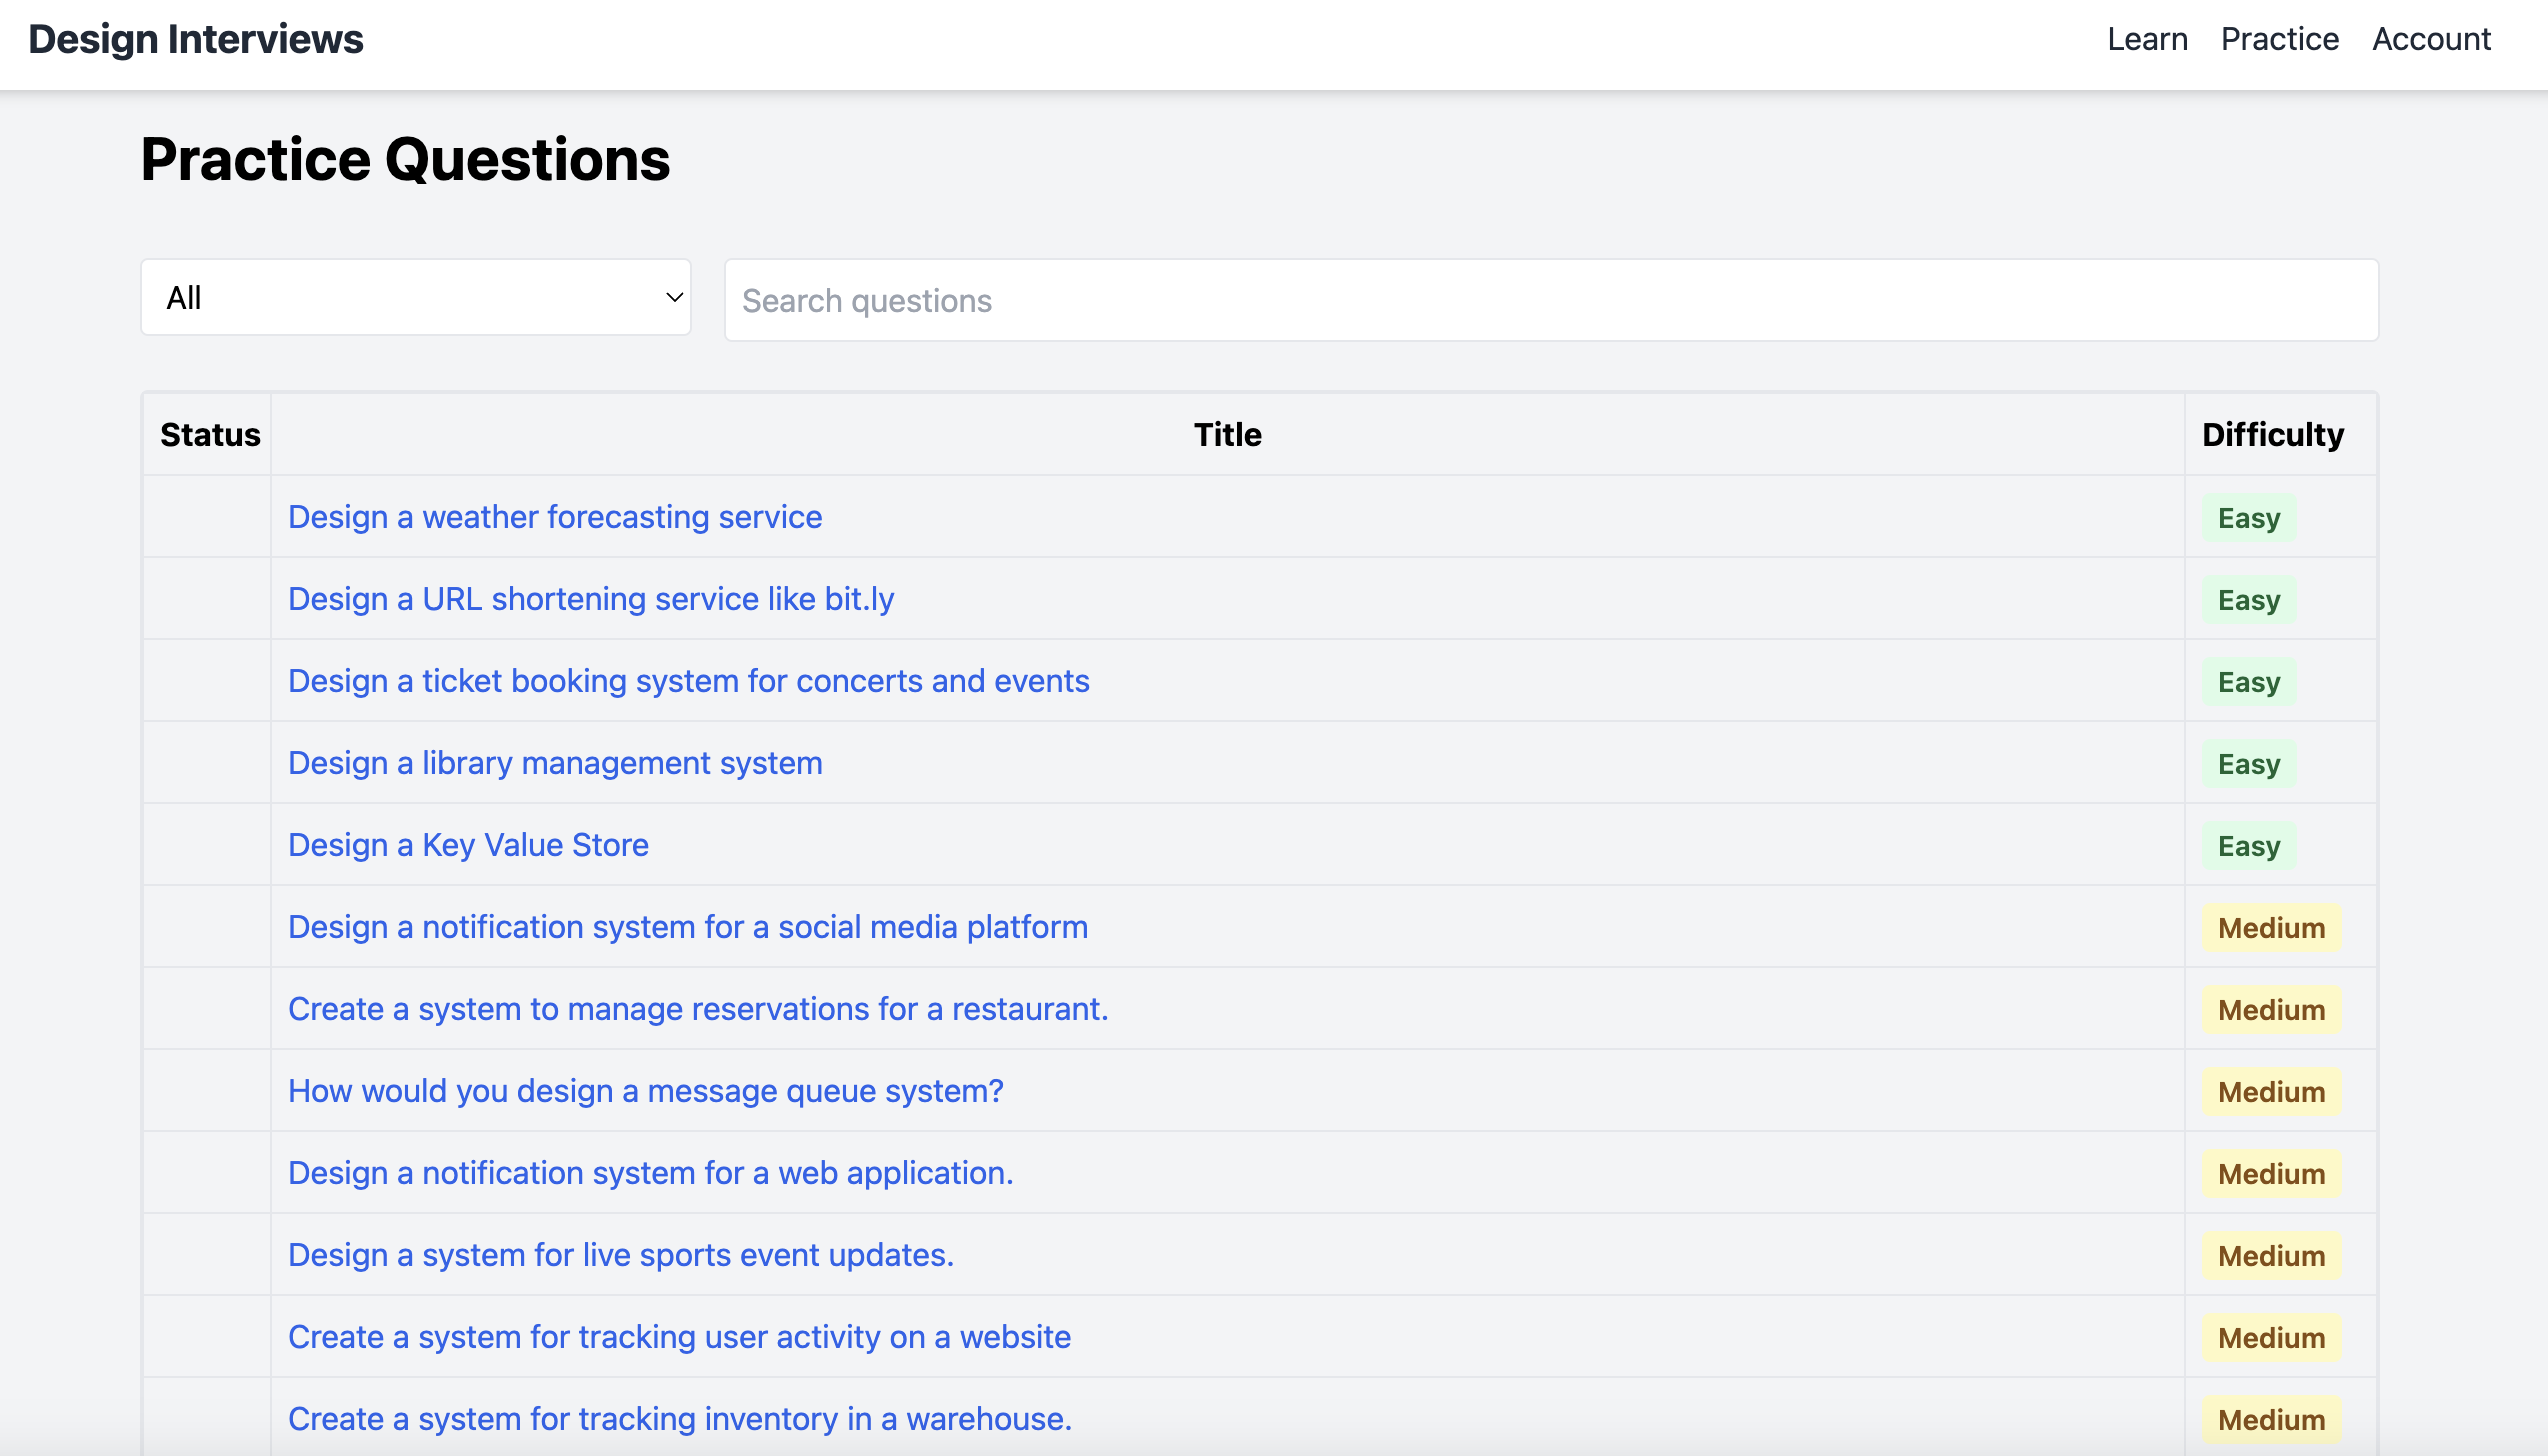Open the Account menu link
The width and height of the screenshot is (2548, 1456).
pos(2431,39)
